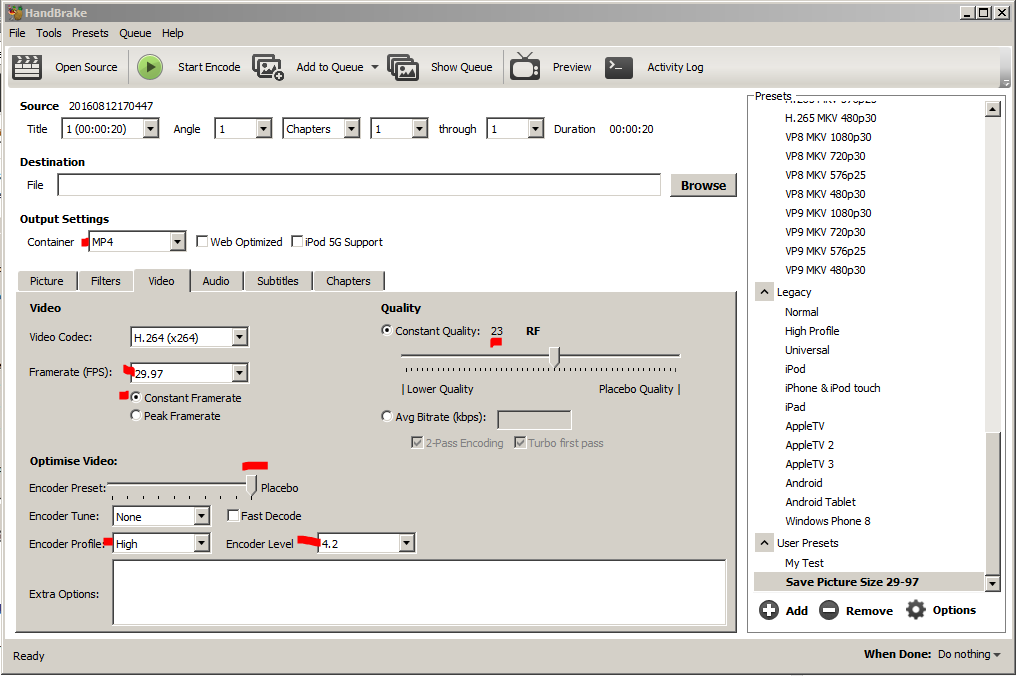1016x676 pixels.
Task: Open the Container MP4 dropdown
Action: tap(178, 242)
